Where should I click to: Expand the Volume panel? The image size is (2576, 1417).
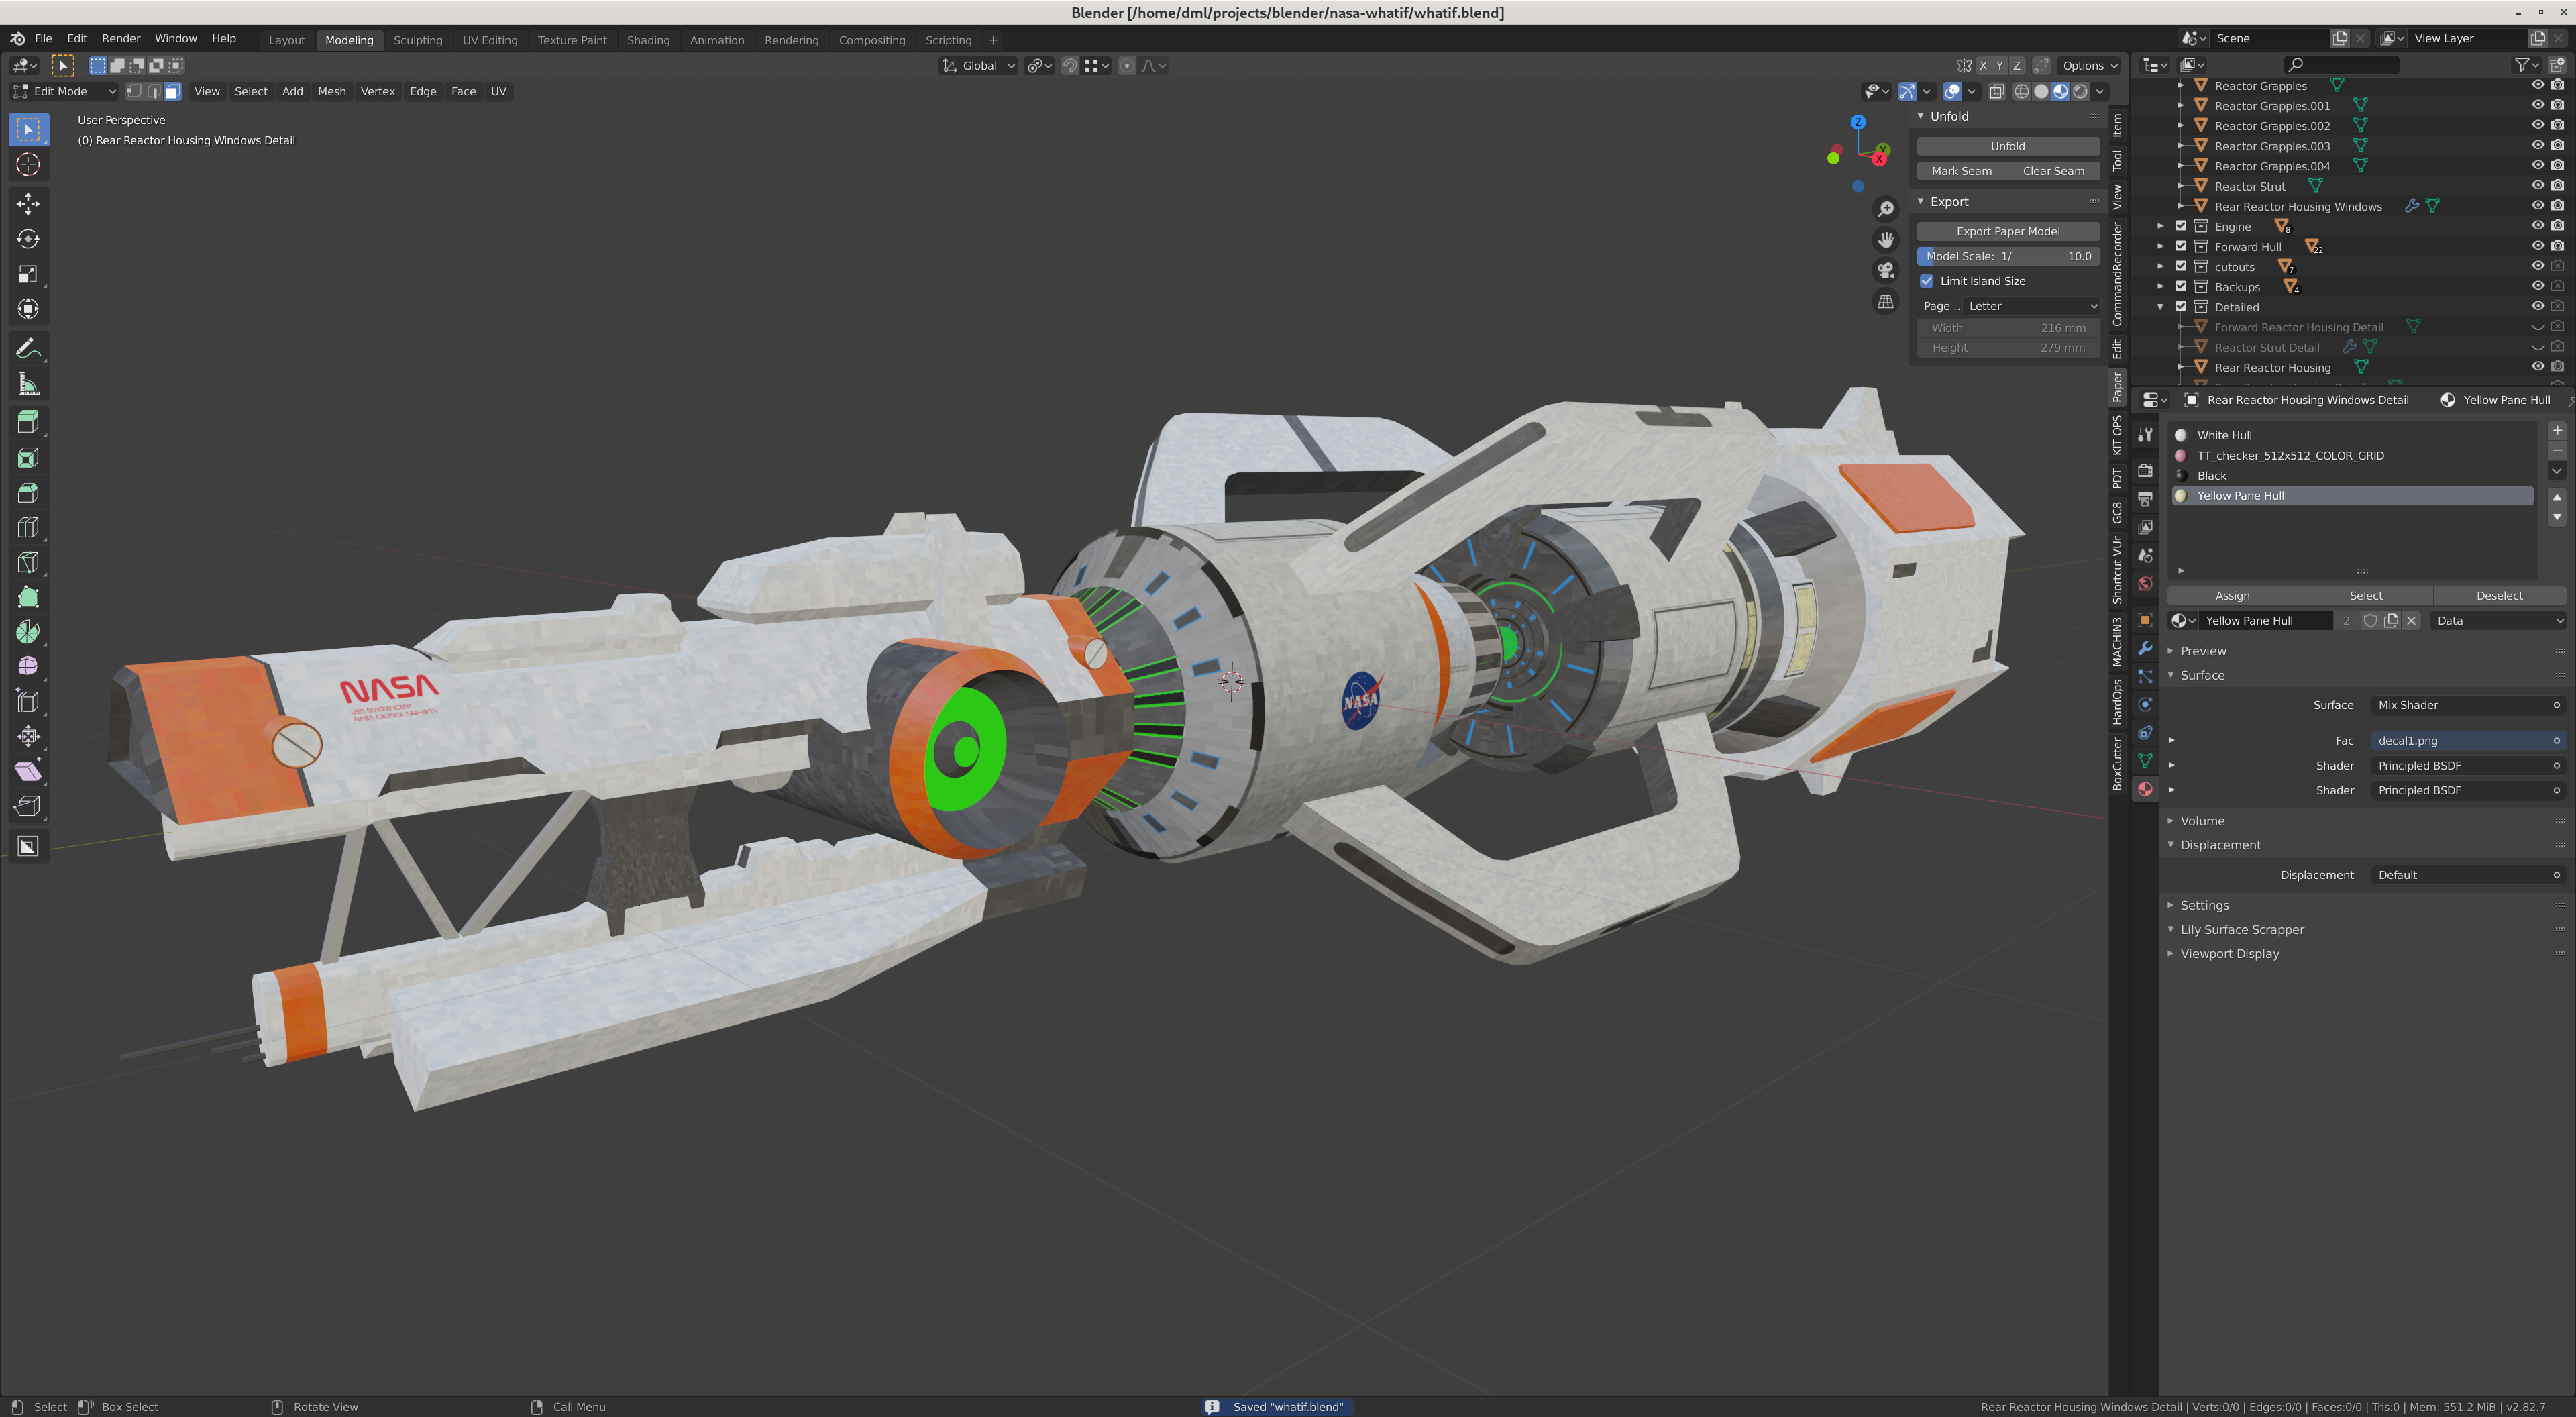[2202, 821]
